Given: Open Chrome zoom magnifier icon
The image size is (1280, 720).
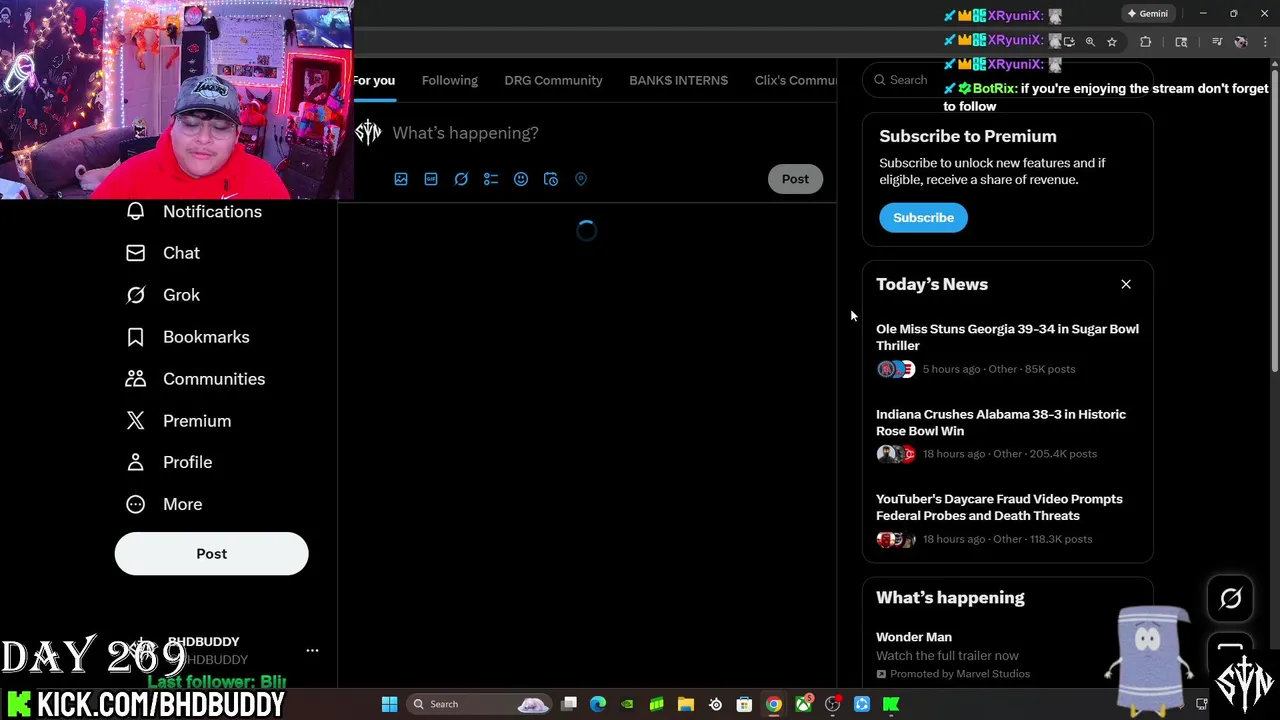Looking at the screenshot, I should pyautogui.click(x=1090, y=42).
